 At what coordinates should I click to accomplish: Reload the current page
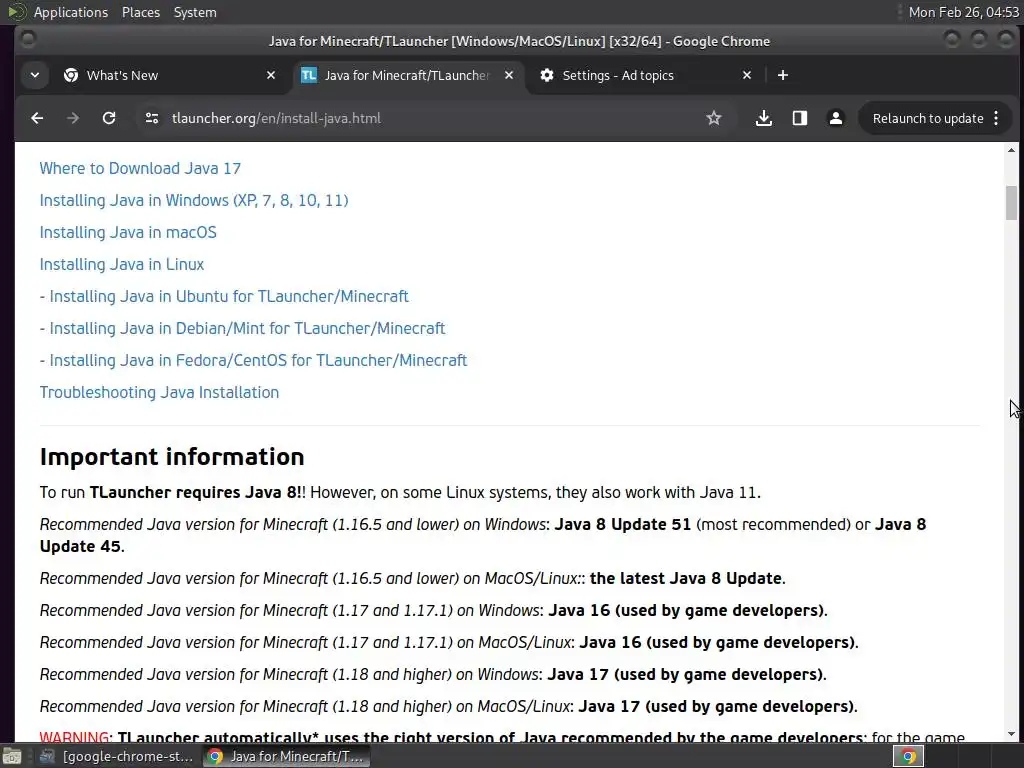coord(109,118)
